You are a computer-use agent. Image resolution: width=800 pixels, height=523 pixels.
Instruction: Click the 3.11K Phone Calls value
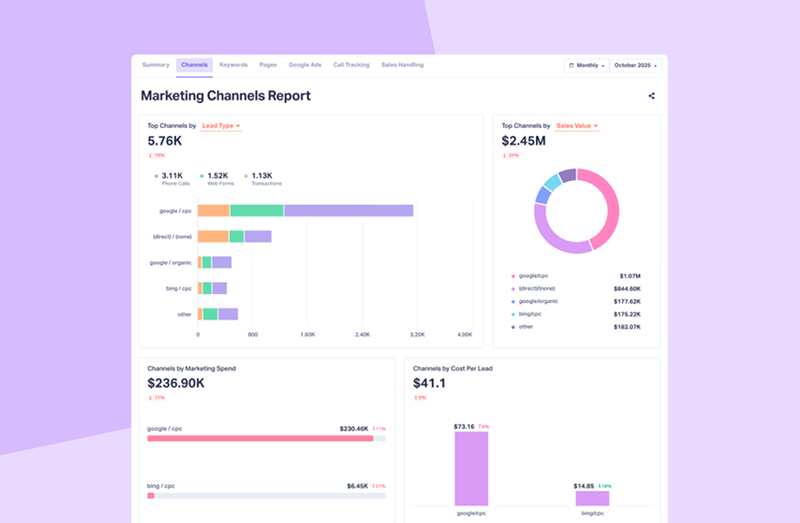click(x=172, y=176)
